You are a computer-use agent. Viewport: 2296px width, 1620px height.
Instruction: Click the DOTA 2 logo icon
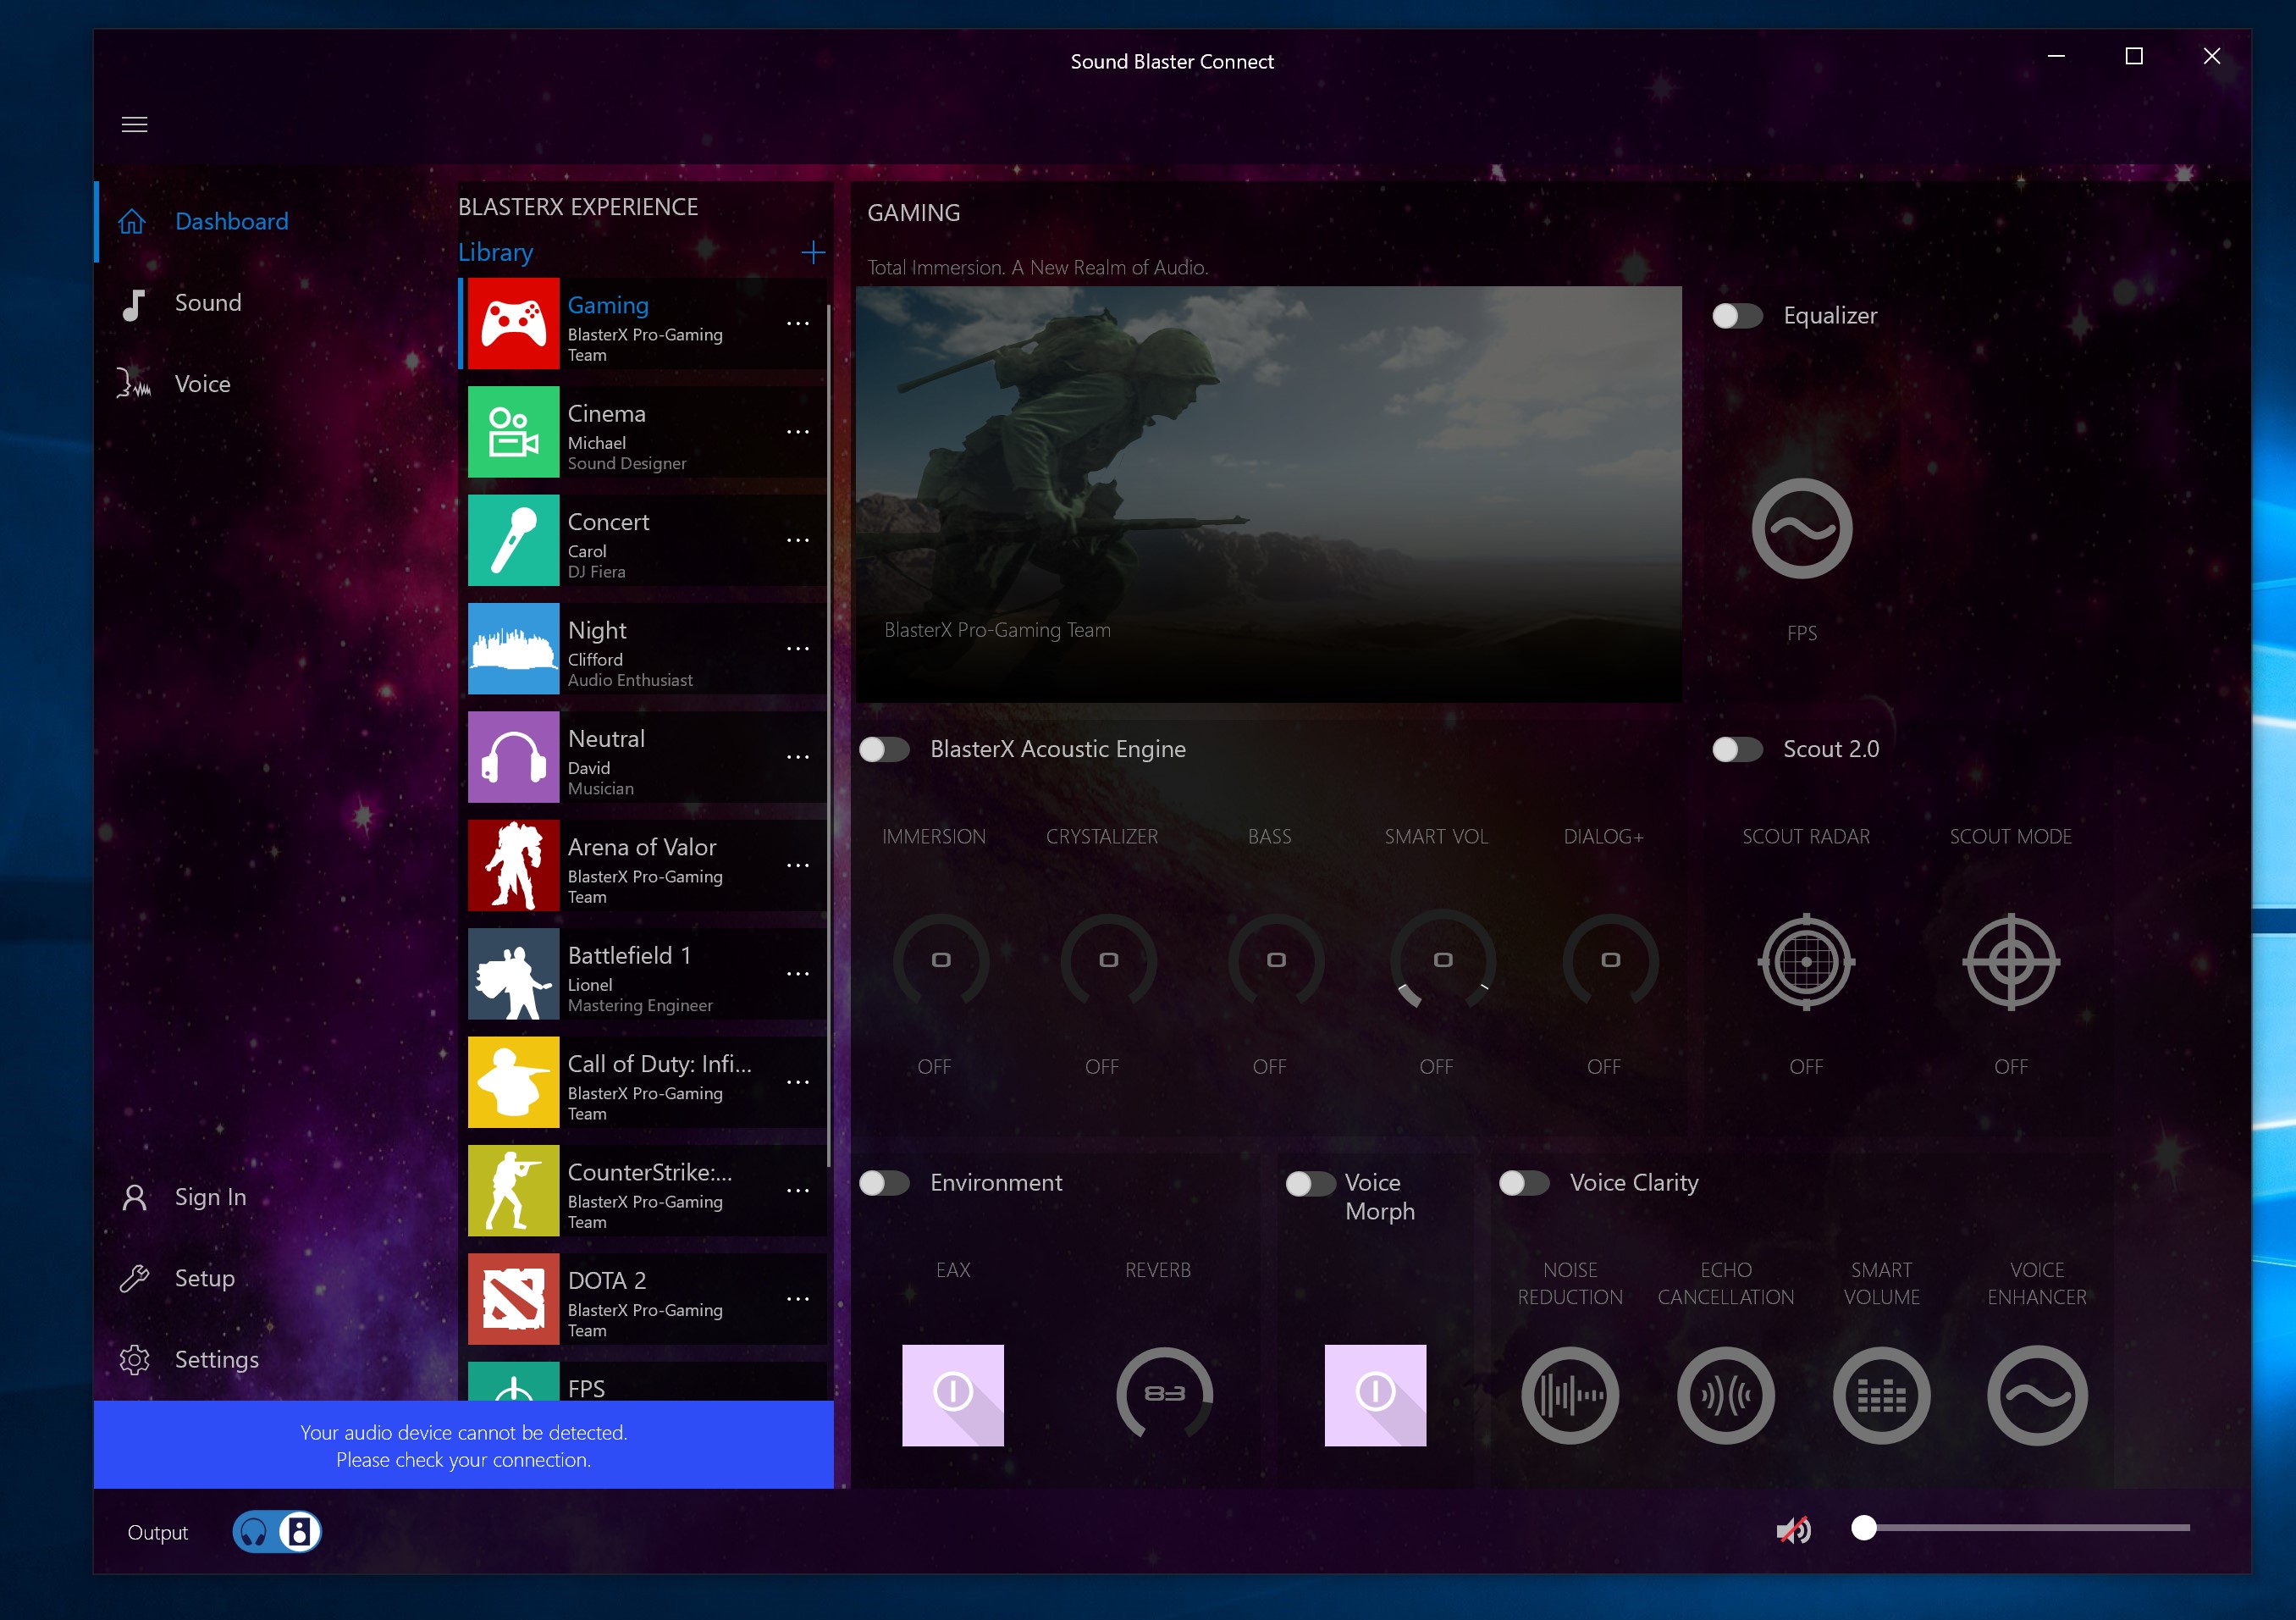[513, 1299]
